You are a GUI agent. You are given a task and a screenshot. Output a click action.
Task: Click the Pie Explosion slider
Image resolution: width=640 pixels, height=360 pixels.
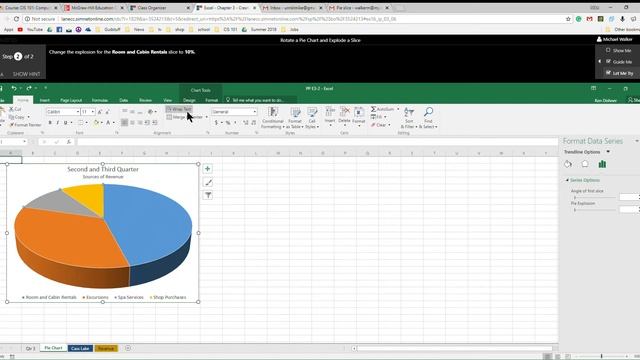pos(594,210)
